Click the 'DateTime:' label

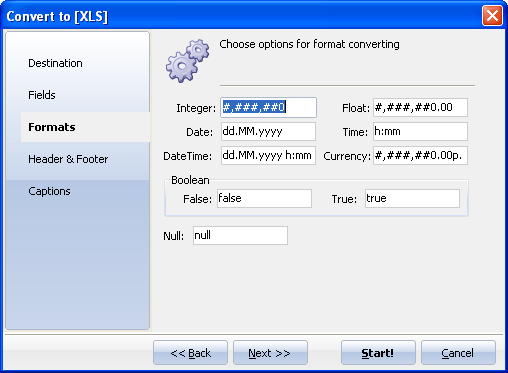click(x=187, y=156)
